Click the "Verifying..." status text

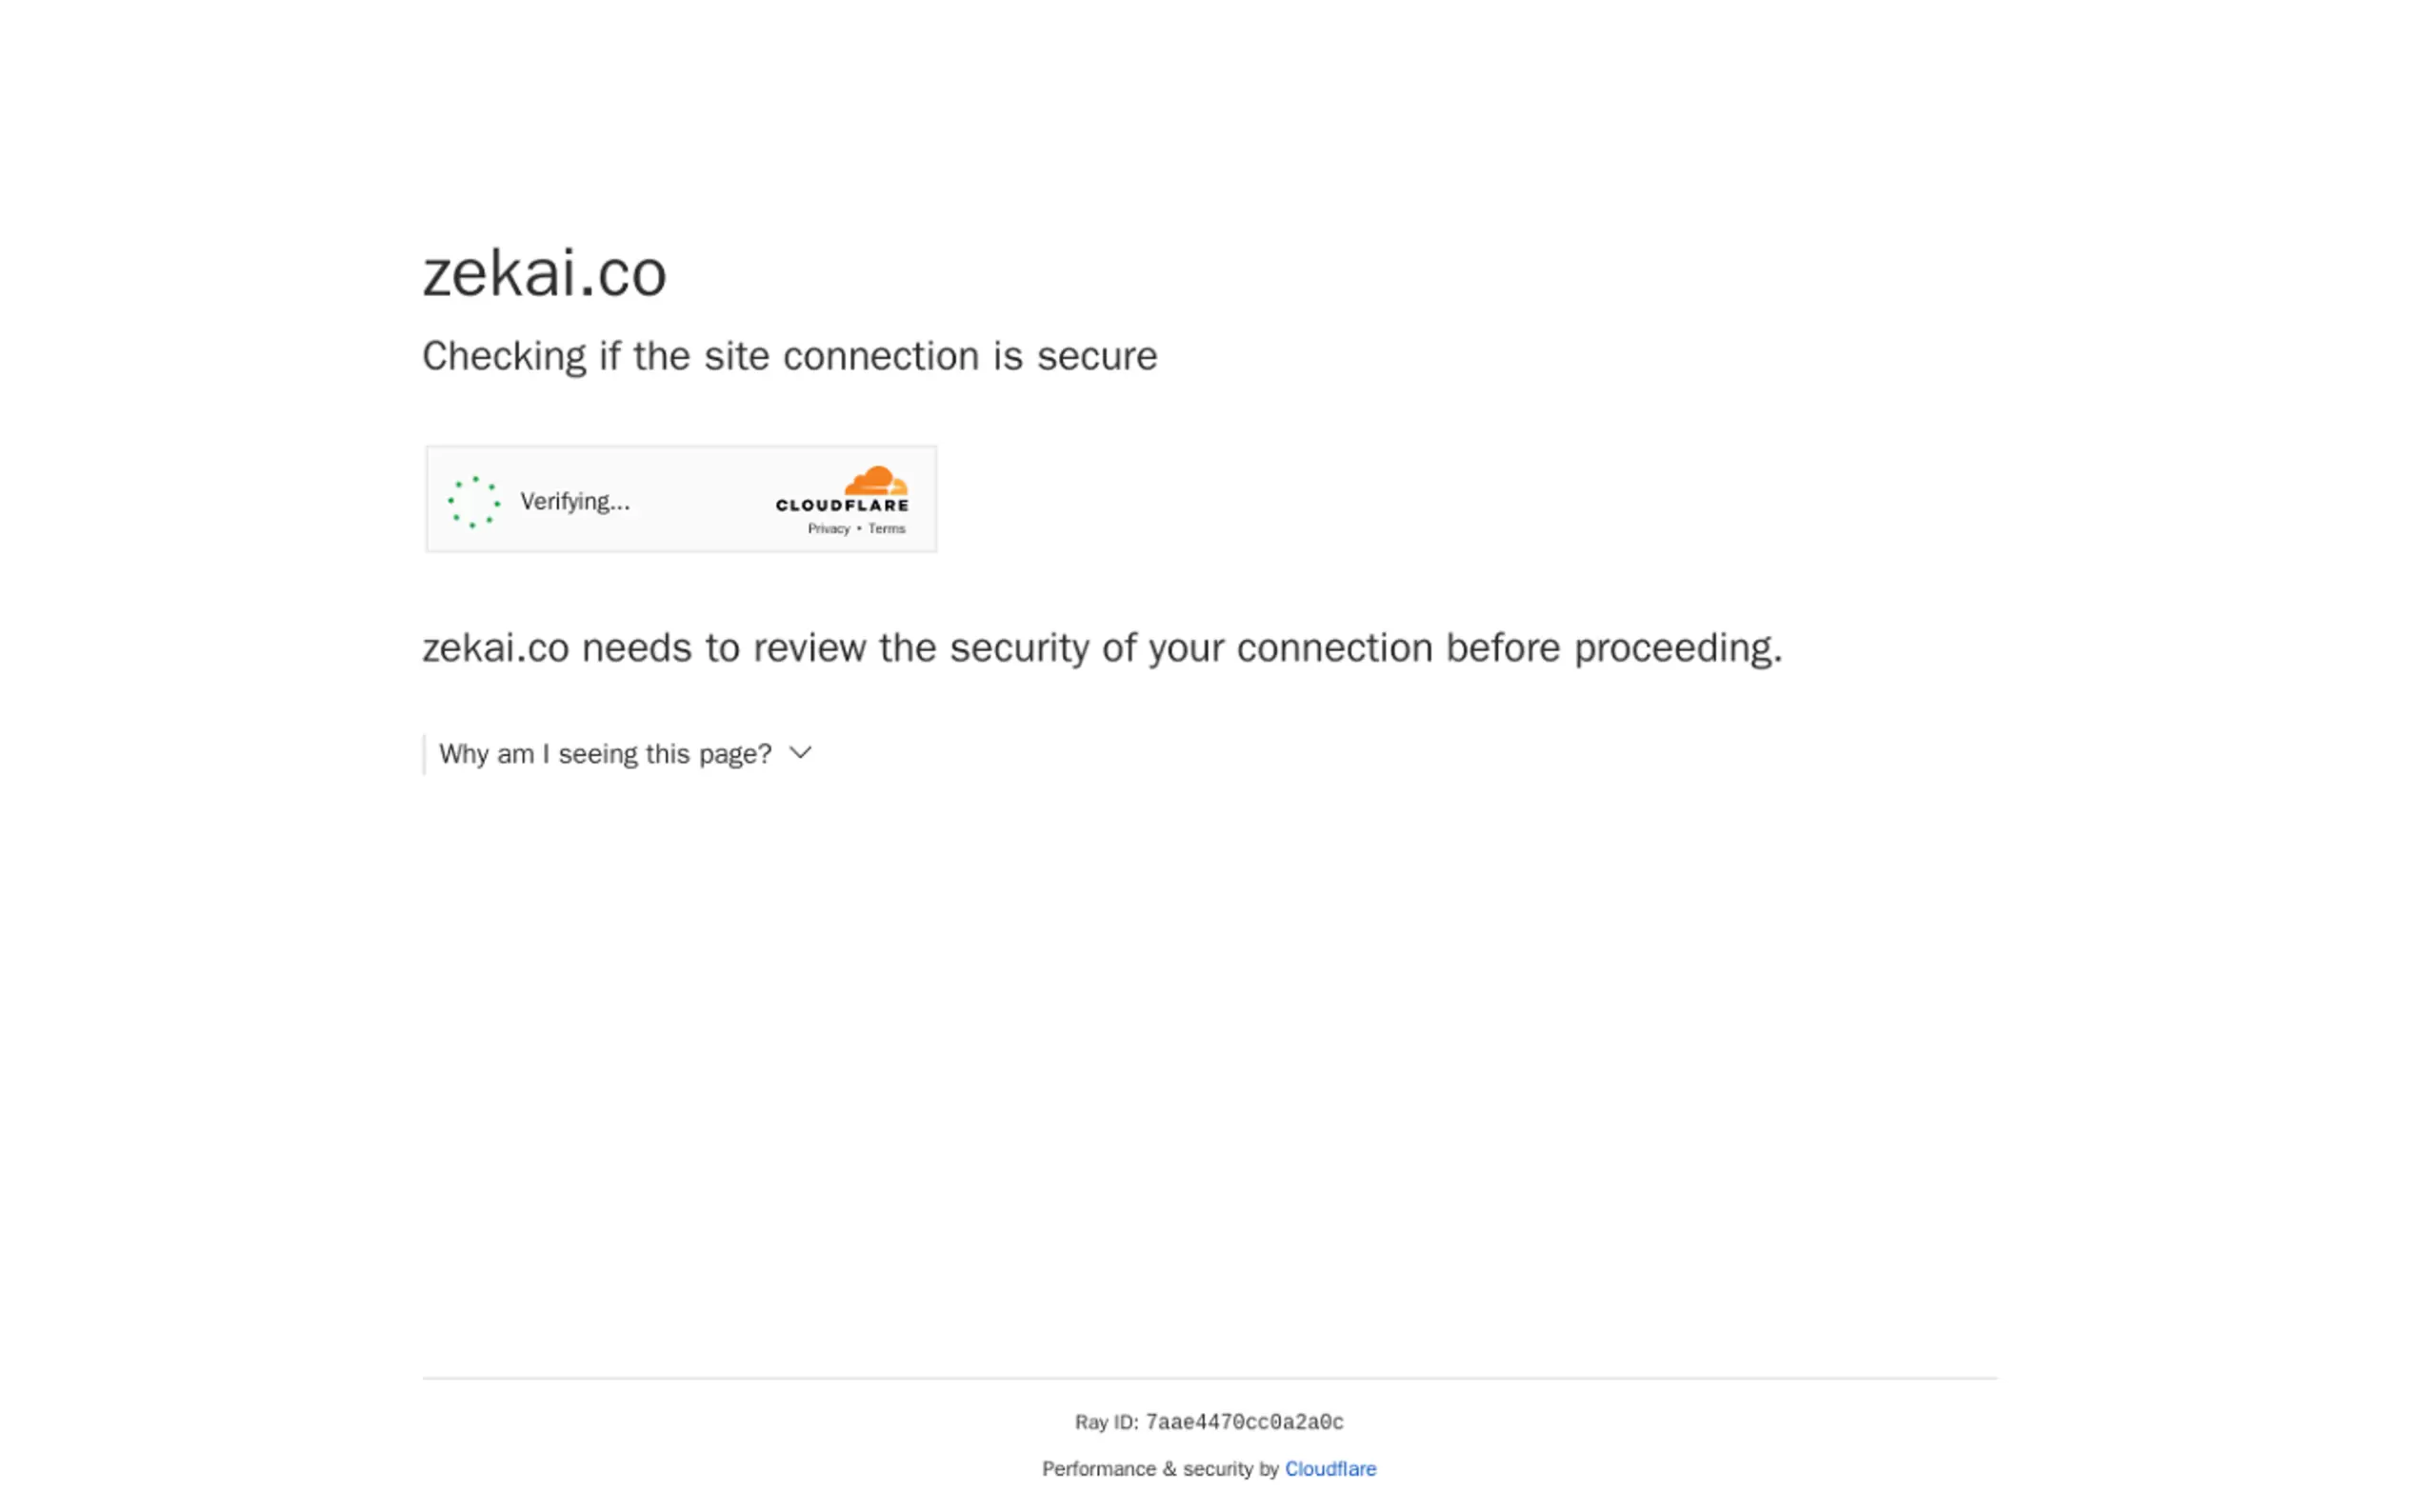pyautogui.click(x=575, y=501)
